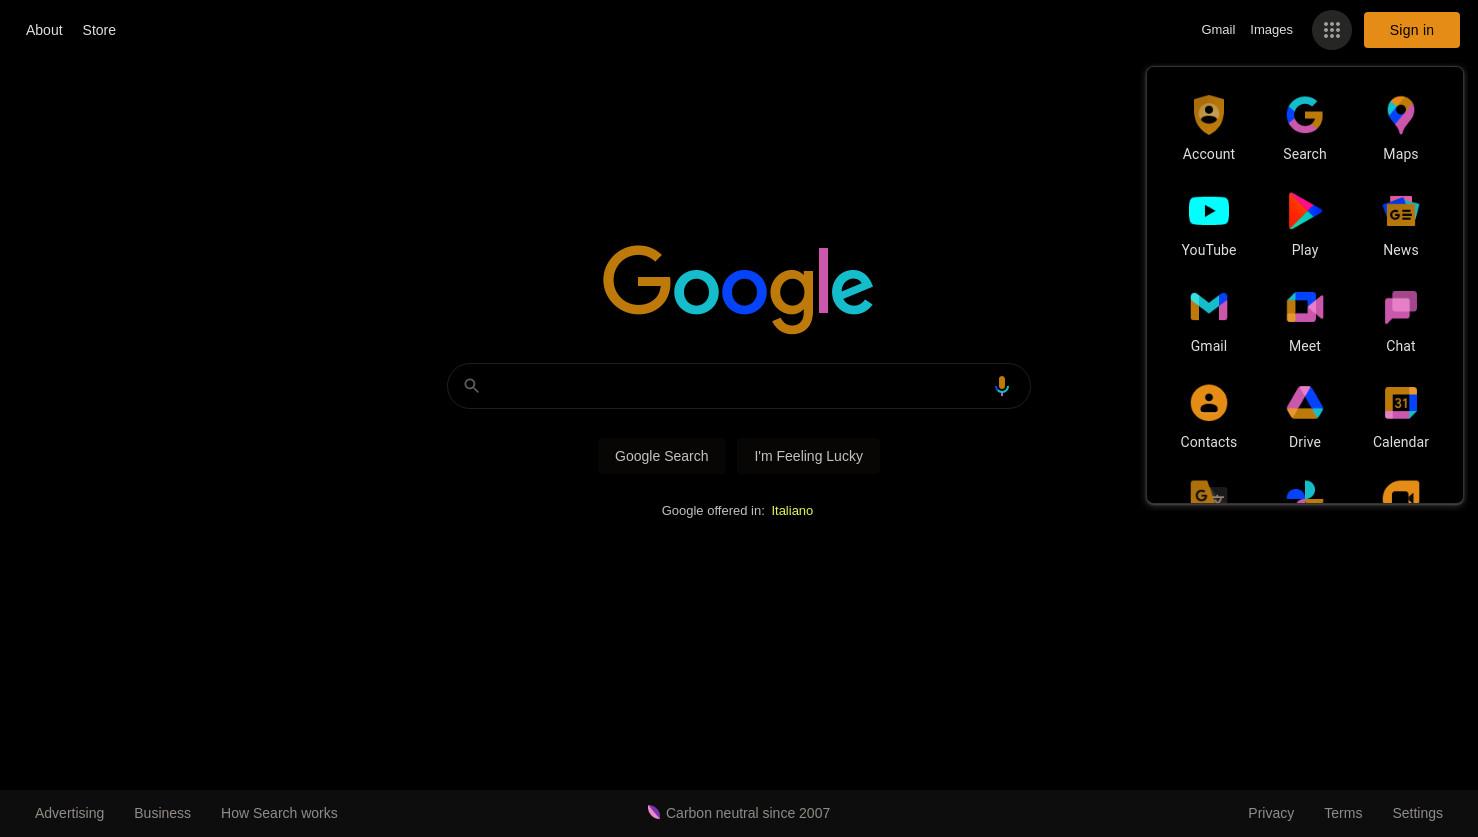Open the Google Duo video camera icon
This screenshot has height=837, width=1478.
coord(1401,492)
